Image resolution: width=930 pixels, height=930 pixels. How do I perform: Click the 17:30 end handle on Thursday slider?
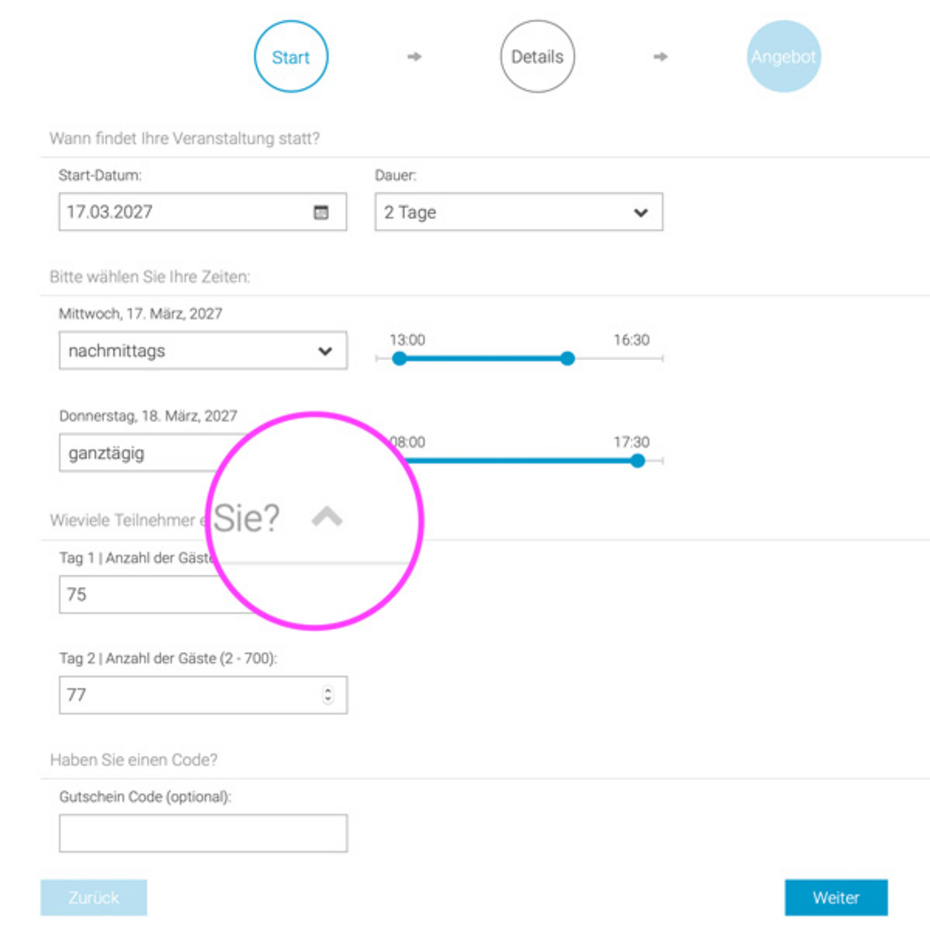(637, 460)
